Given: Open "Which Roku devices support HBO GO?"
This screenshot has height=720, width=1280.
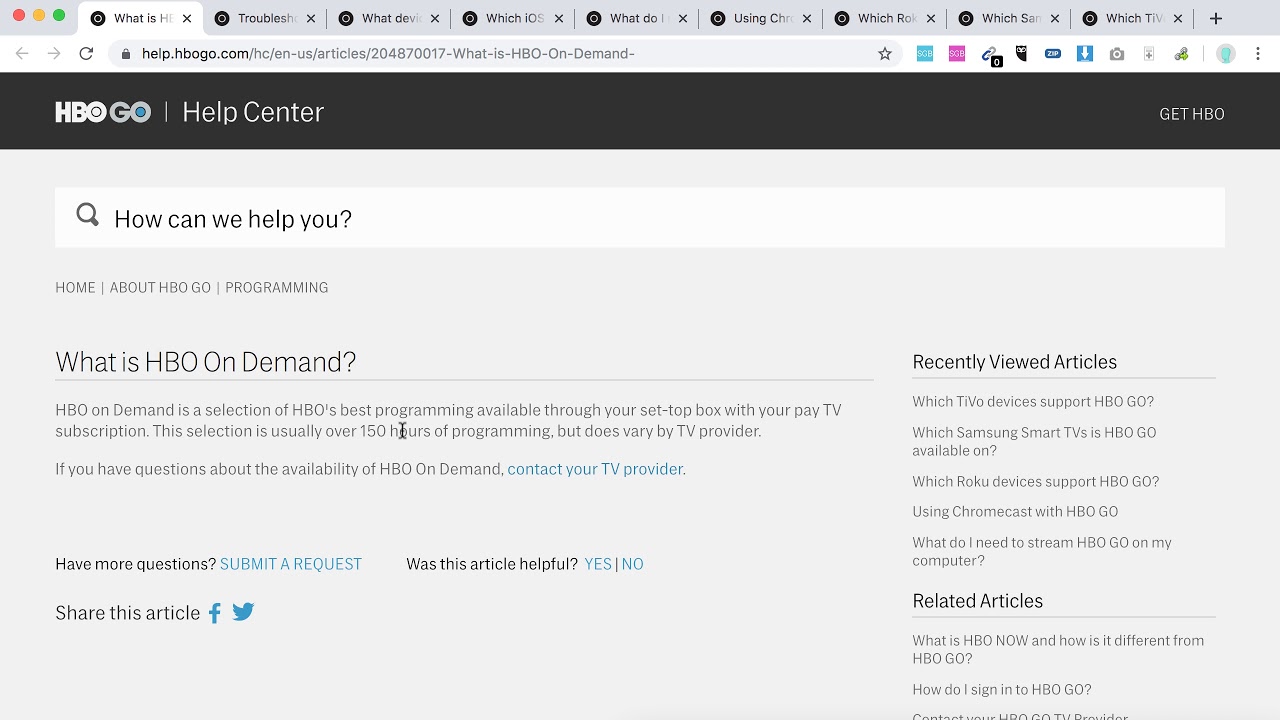Looking at the screenshot, I should 1035,482.
